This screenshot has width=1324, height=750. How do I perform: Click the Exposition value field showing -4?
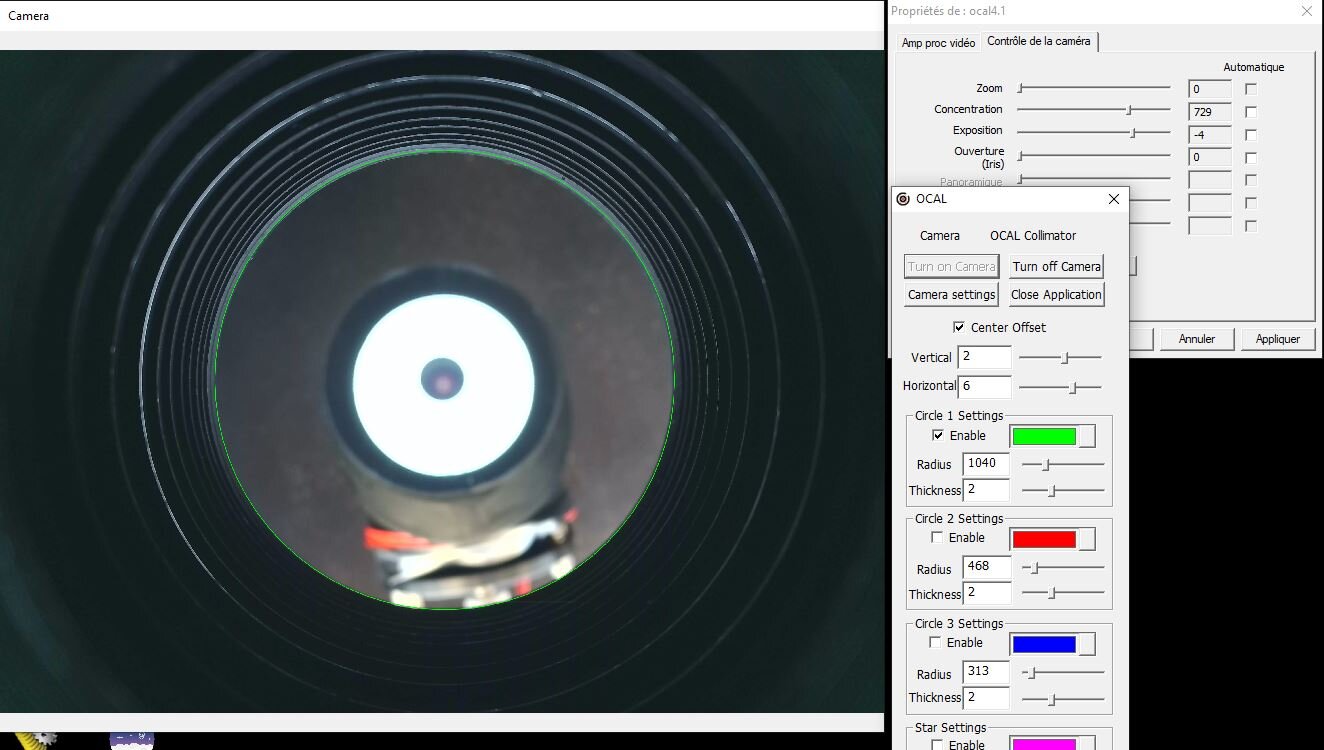click(1210, 134)
